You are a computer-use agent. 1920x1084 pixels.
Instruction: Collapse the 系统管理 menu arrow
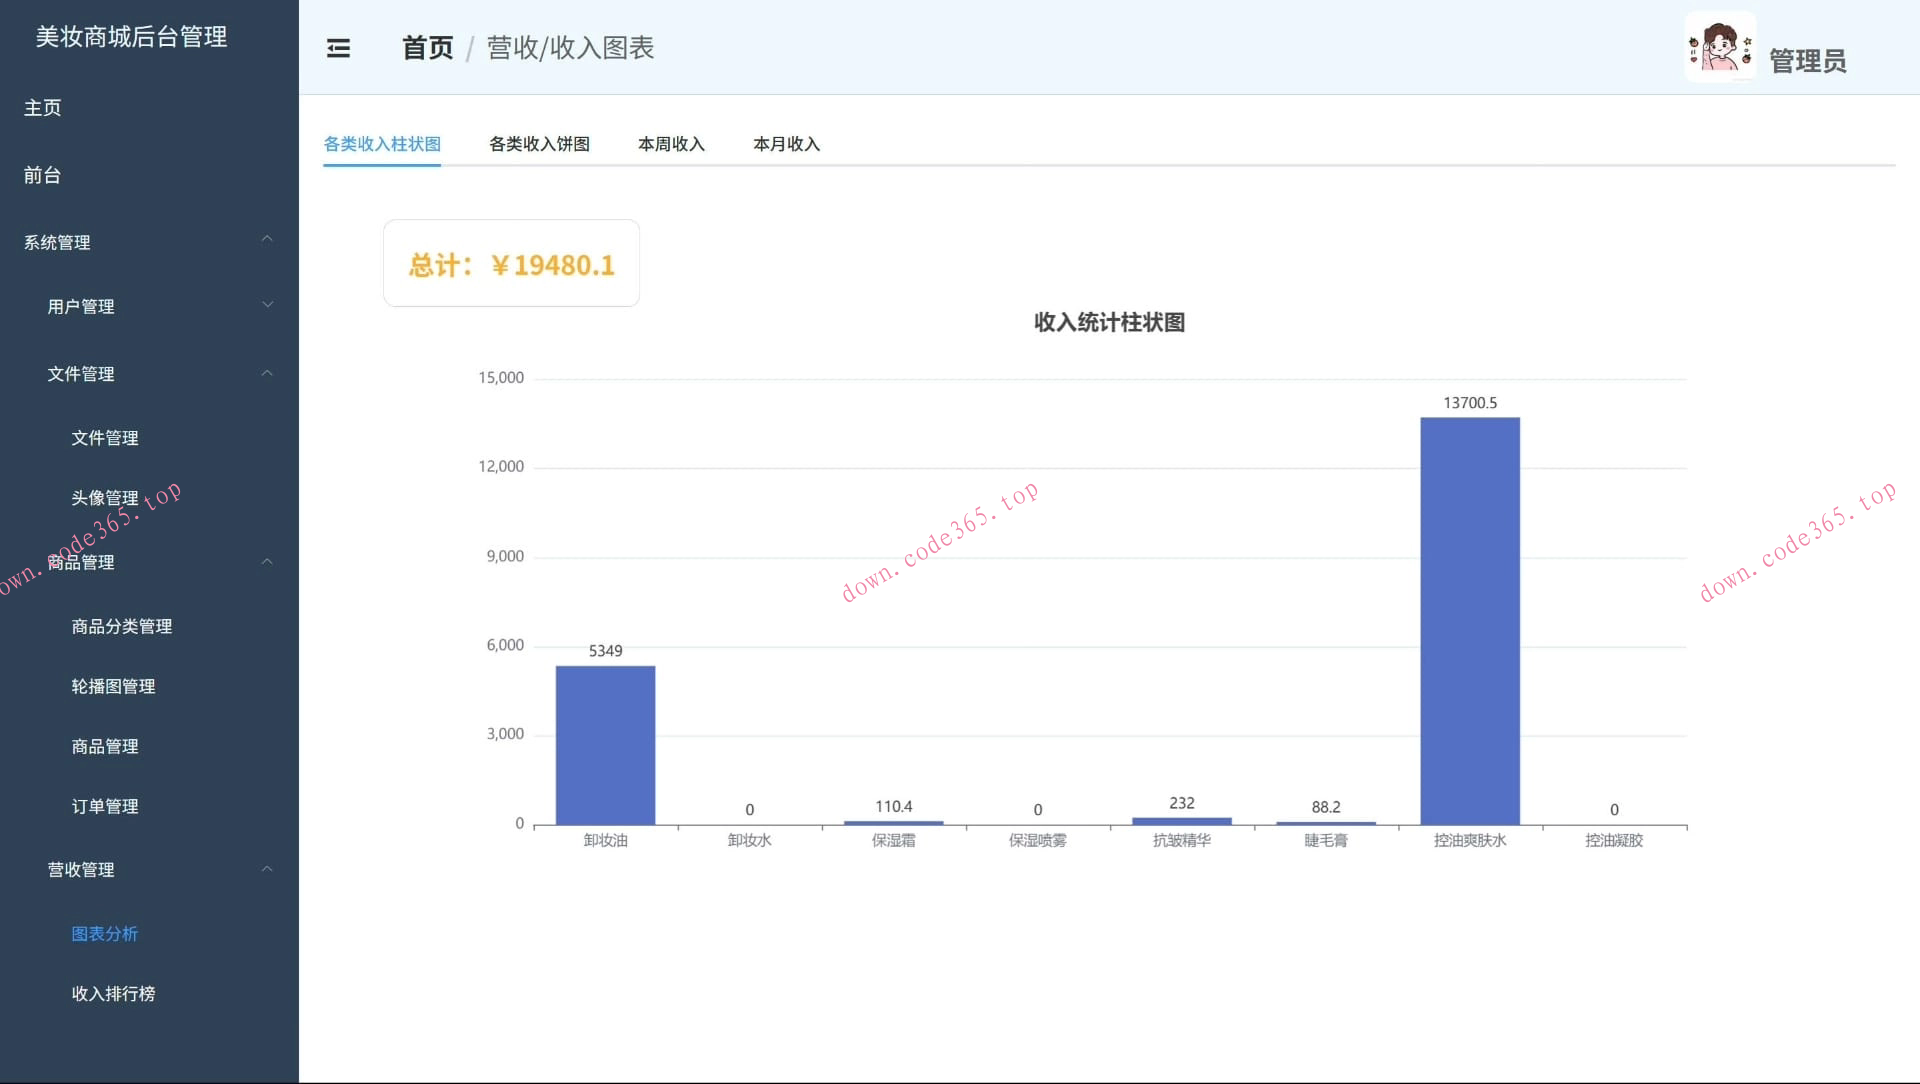267,239
